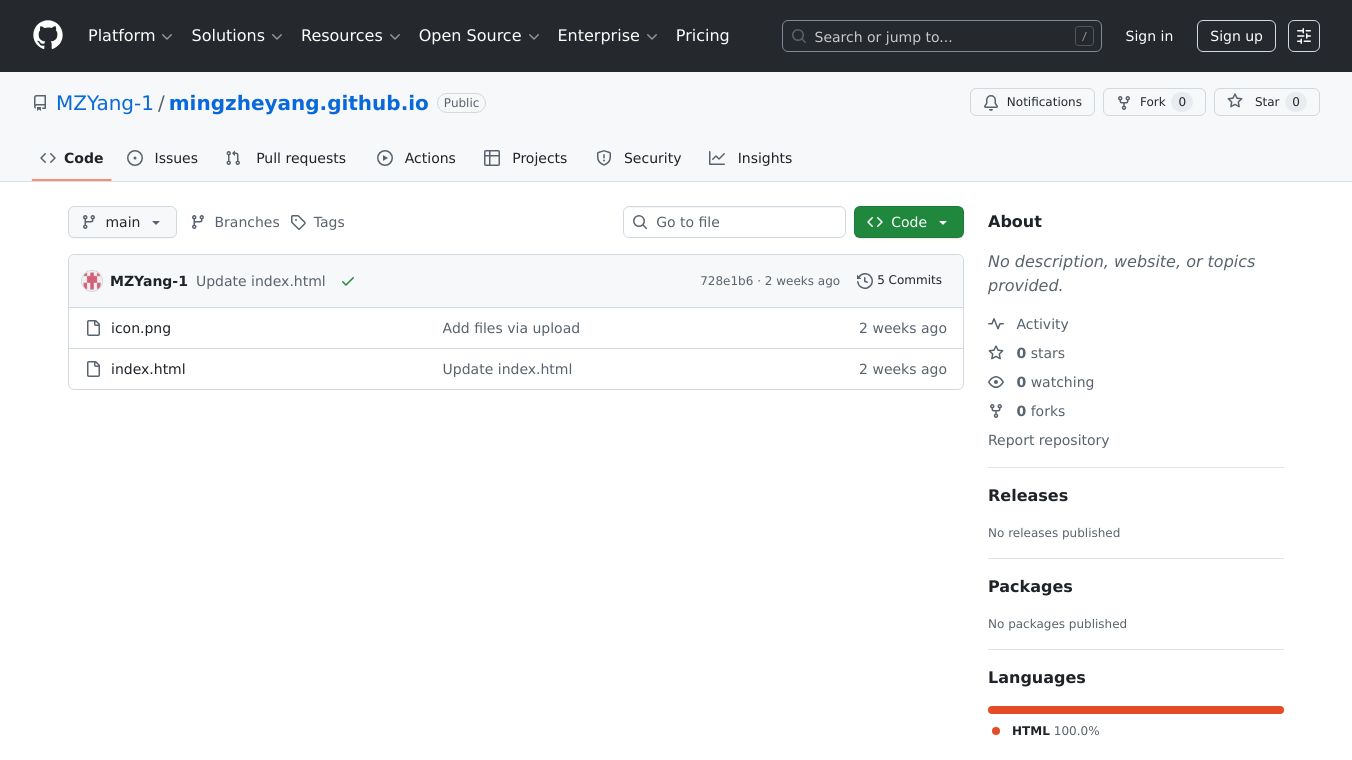Fork the repository
Screen dimensions: 1352x760
click(1153, 102)
